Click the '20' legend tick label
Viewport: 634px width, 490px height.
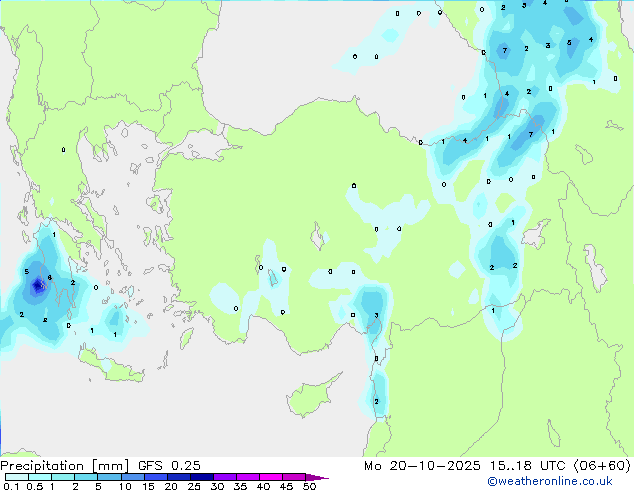point(171,486)
